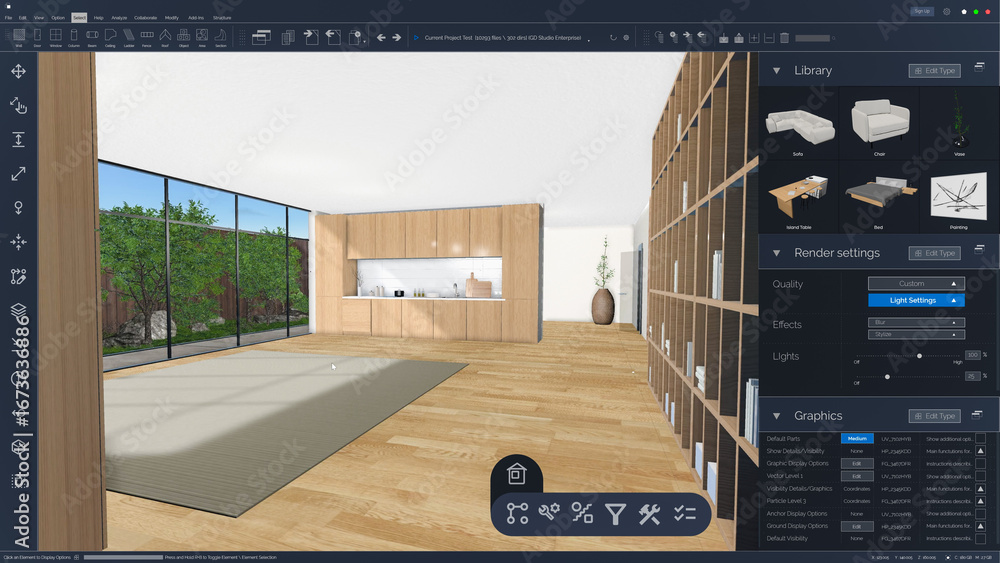Viewport: 1000px width, 563px height.
Task: Select the Window tool
Action: pos(55,37)
